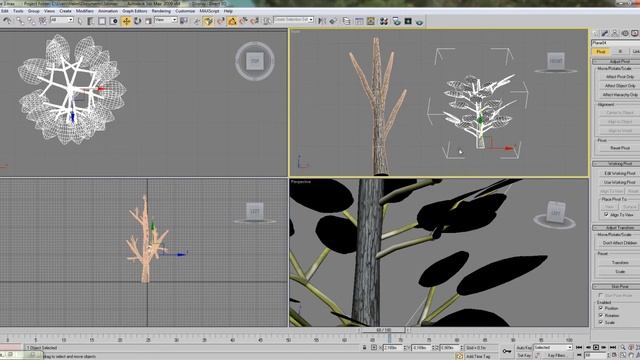Switch to the IK tab in Hierarchy panel
640x360 pixels.
click(620, 51)
